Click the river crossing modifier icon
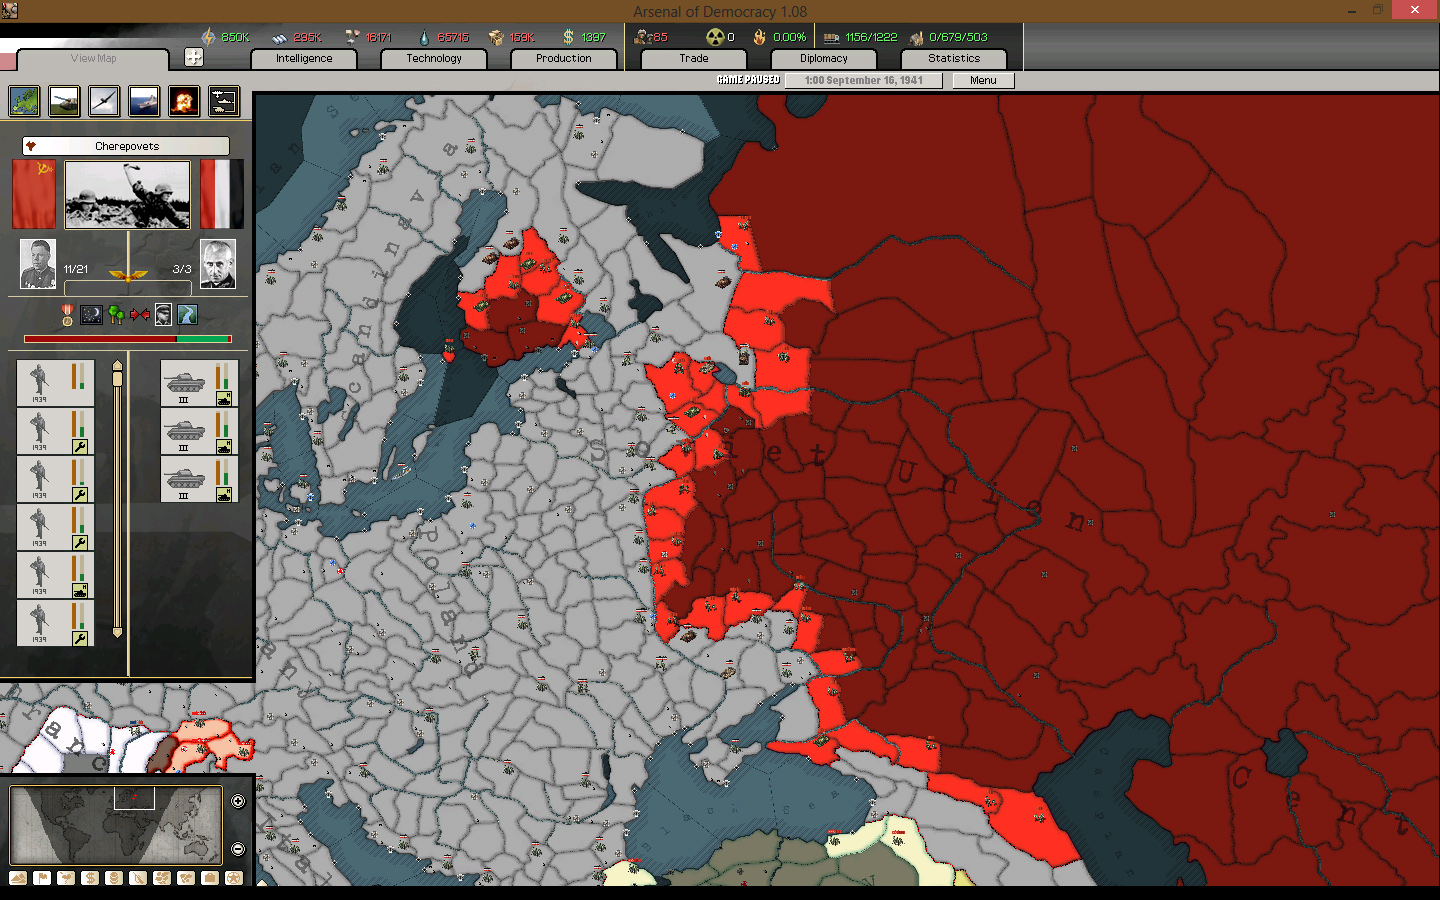The image size is (1440, 900). point(187,315)
